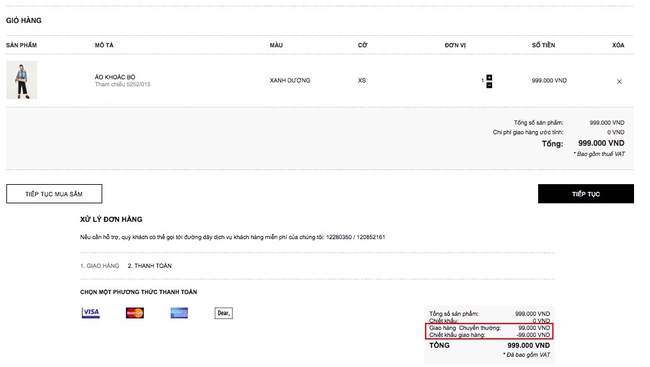
Task: Click the MÀU column header
Action: [276, 45]
